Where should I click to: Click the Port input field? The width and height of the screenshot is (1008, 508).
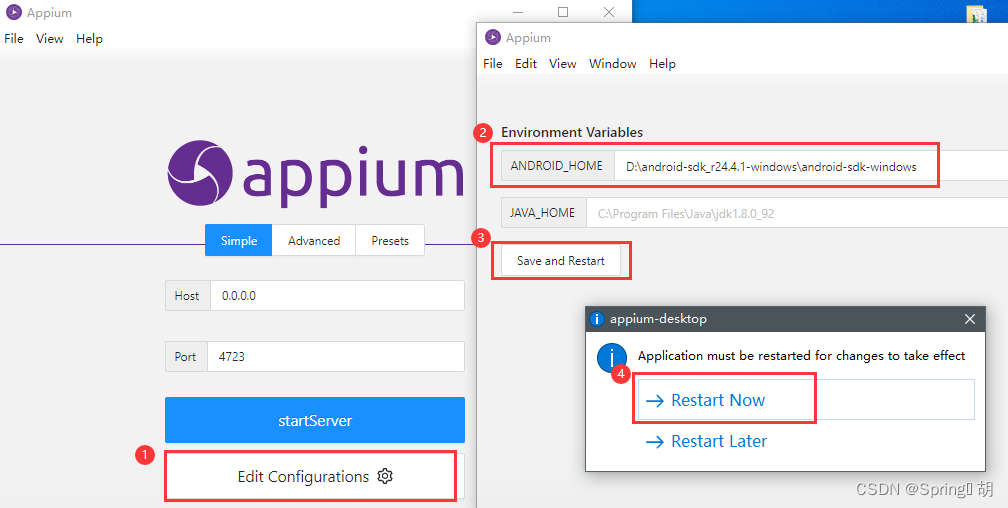pos(336,356)
